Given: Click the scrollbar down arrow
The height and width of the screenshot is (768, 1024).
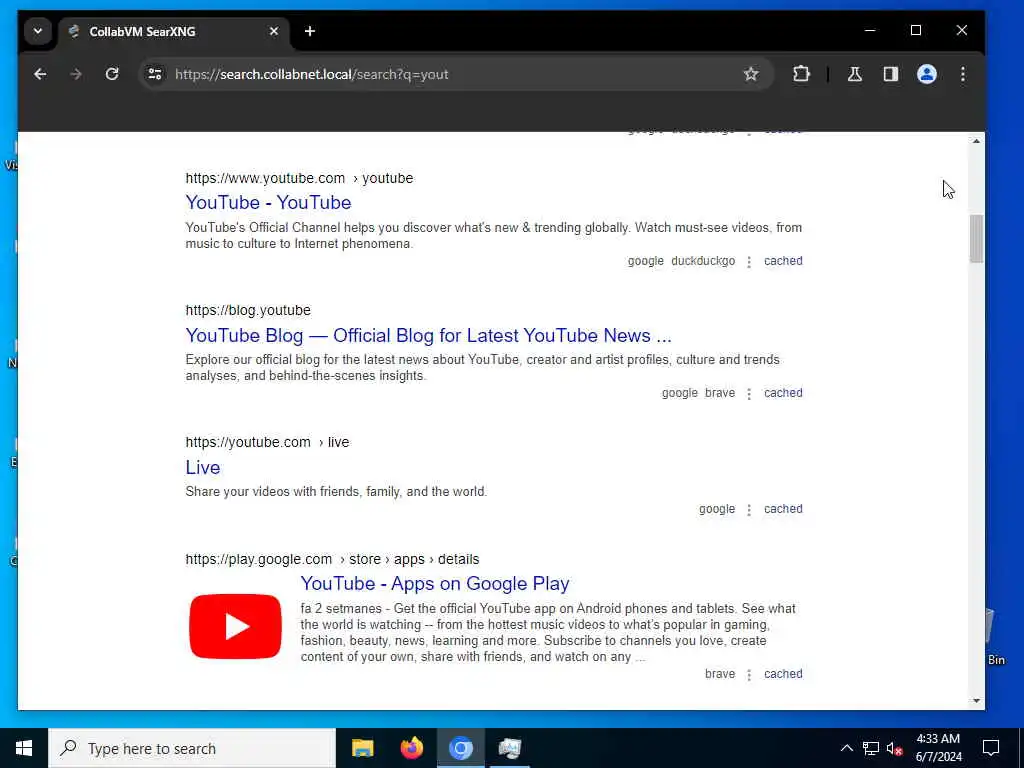Looking at the screenshot, I should tap(976, 701).
